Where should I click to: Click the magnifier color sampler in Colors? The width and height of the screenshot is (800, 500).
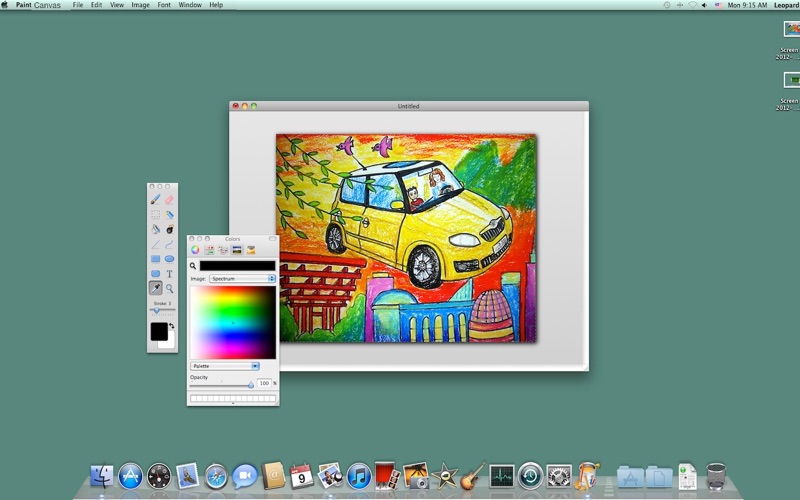(193, 266)
